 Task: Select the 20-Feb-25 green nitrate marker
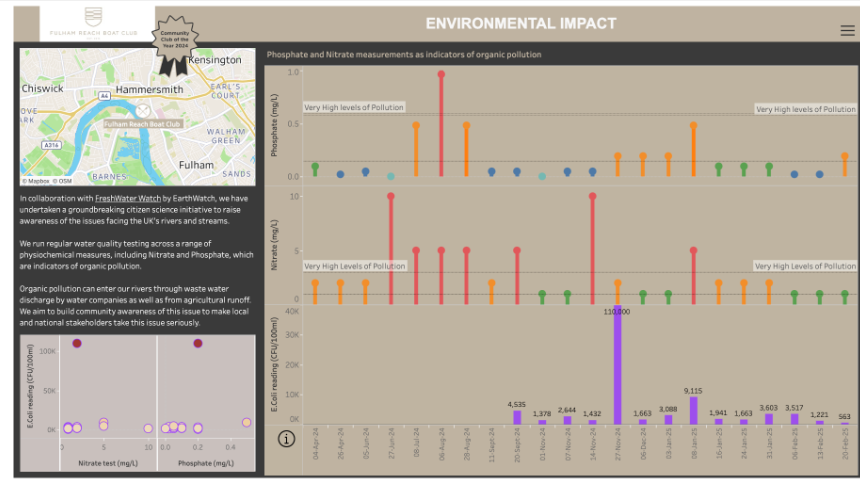click(x=845, y=295)
